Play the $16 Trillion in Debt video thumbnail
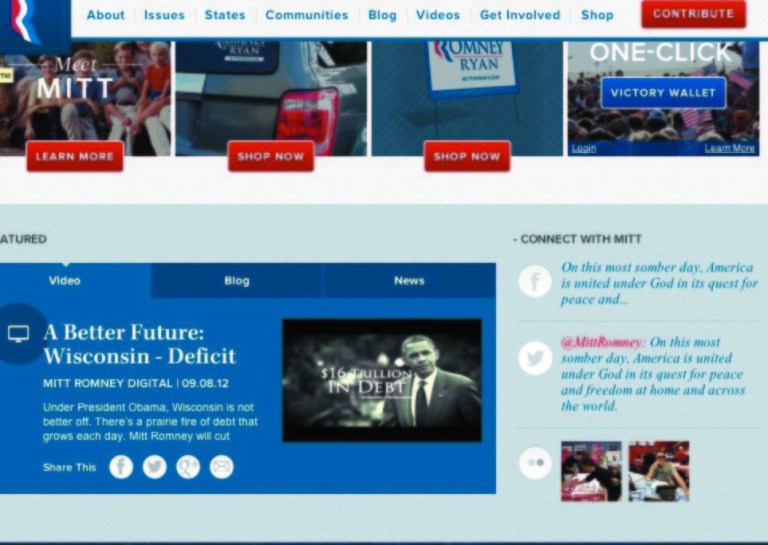This screenshot has width=768, height=545. point(382,381)
